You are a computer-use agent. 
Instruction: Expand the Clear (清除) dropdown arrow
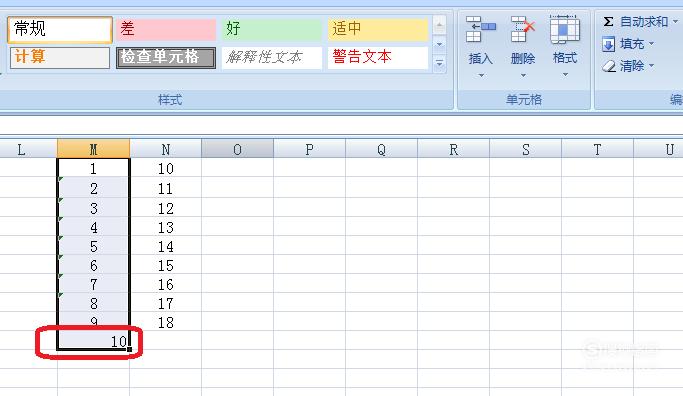(x=652, y=65)
